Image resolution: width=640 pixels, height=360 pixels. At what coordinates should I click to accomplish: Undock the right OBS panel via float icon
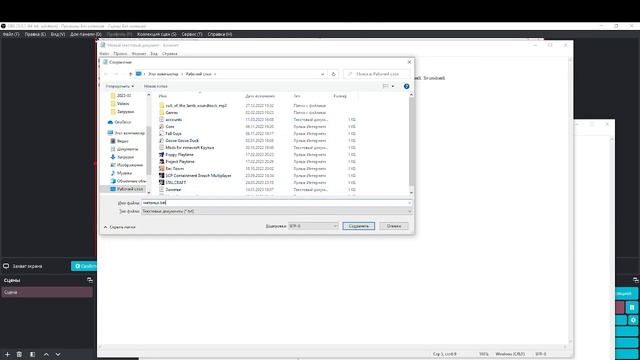(636, 280)
